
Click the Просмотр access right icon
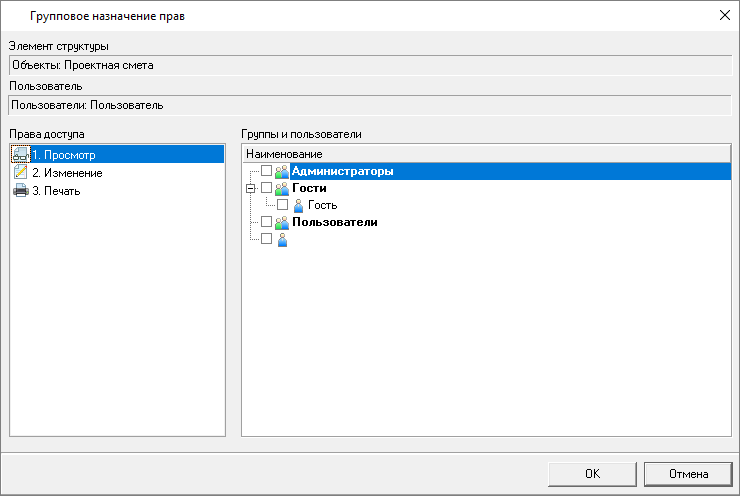click(20, 154)
